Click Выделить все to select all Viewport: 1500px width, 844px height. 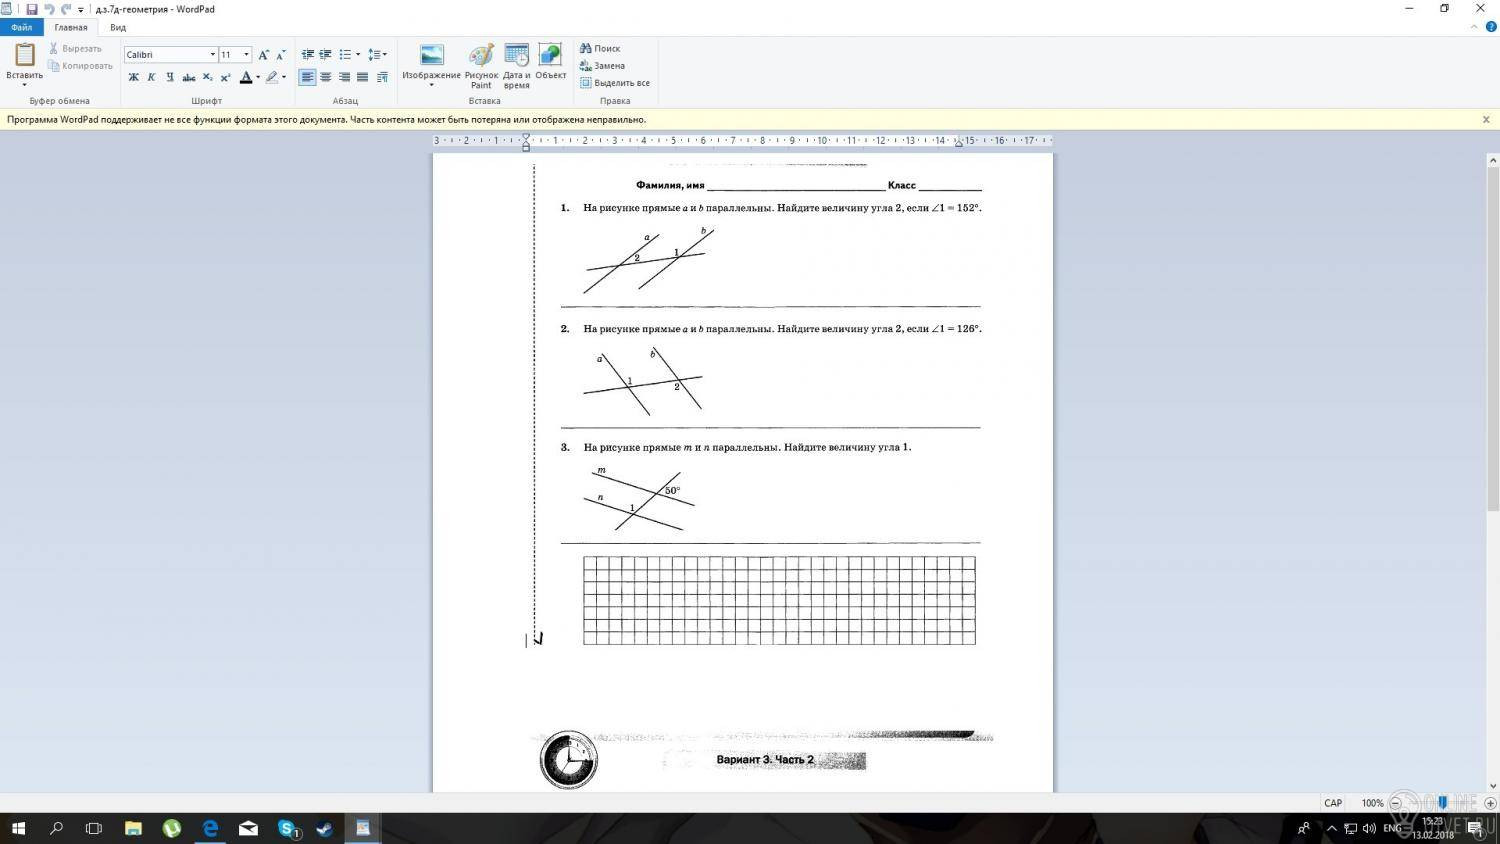click(x=615, y=83)
